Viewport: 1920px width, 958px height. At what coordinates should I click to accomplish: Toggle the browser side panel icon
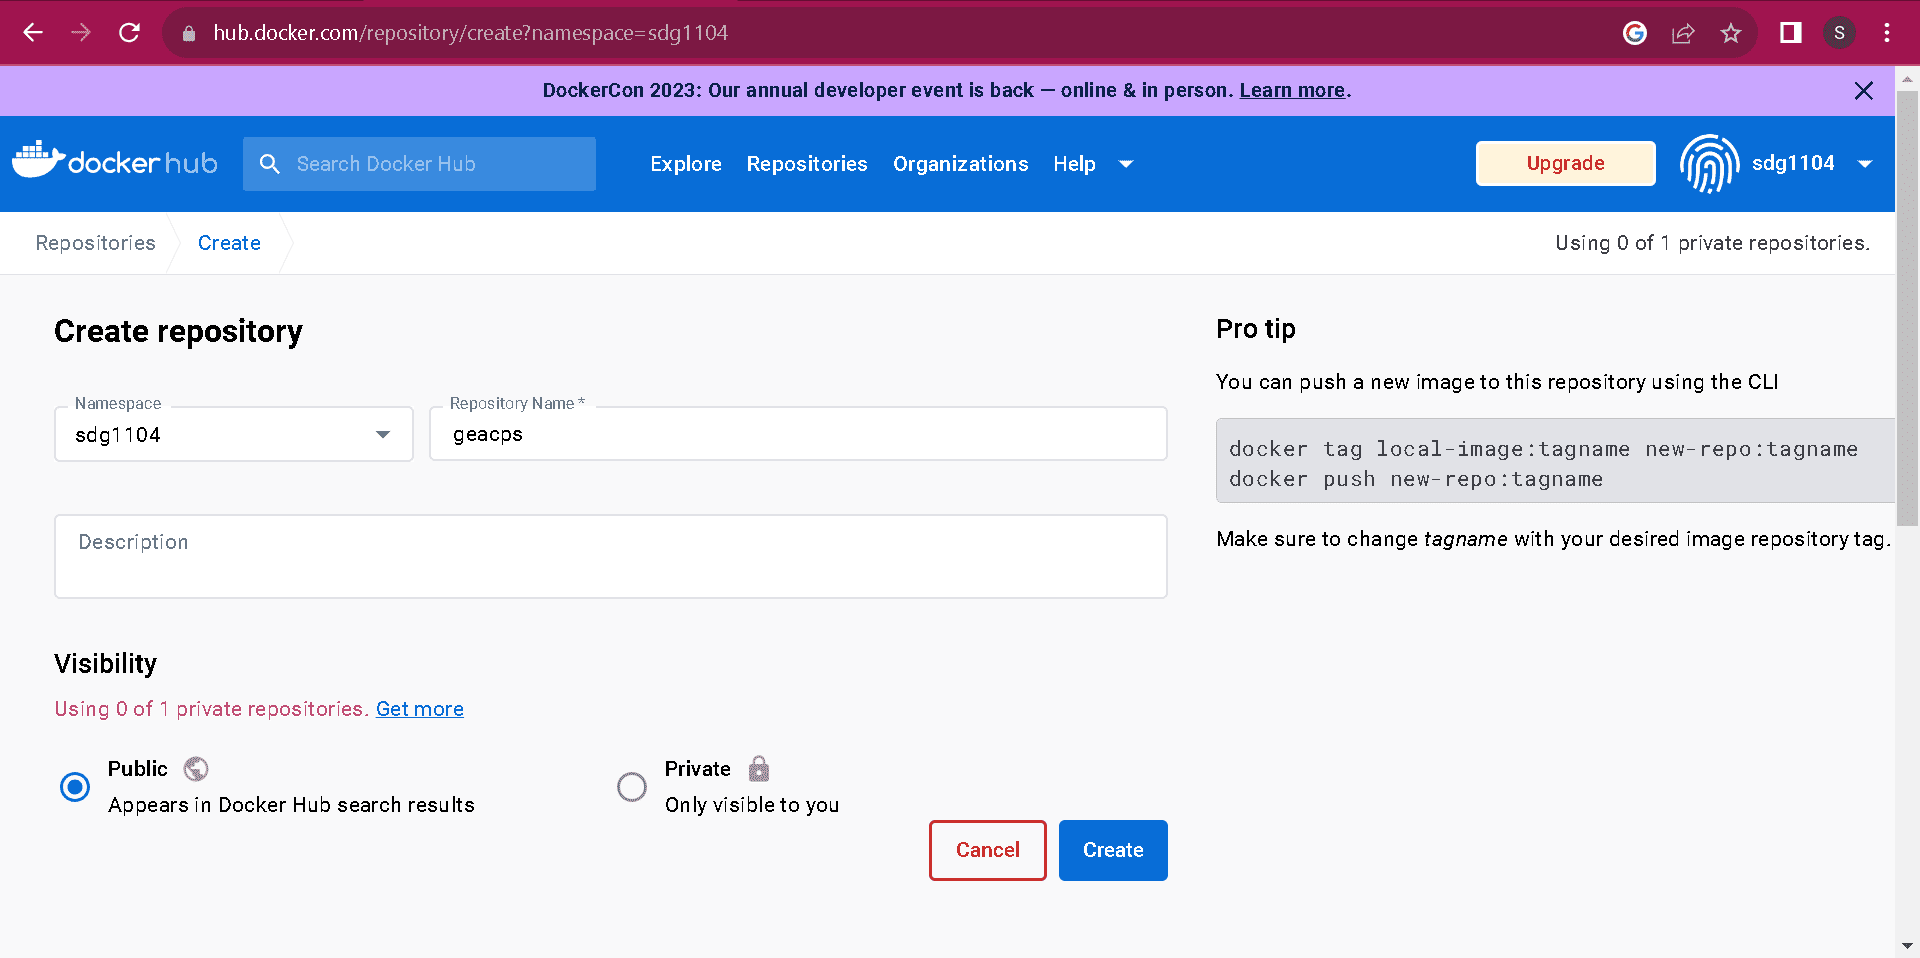[1791, 33]
